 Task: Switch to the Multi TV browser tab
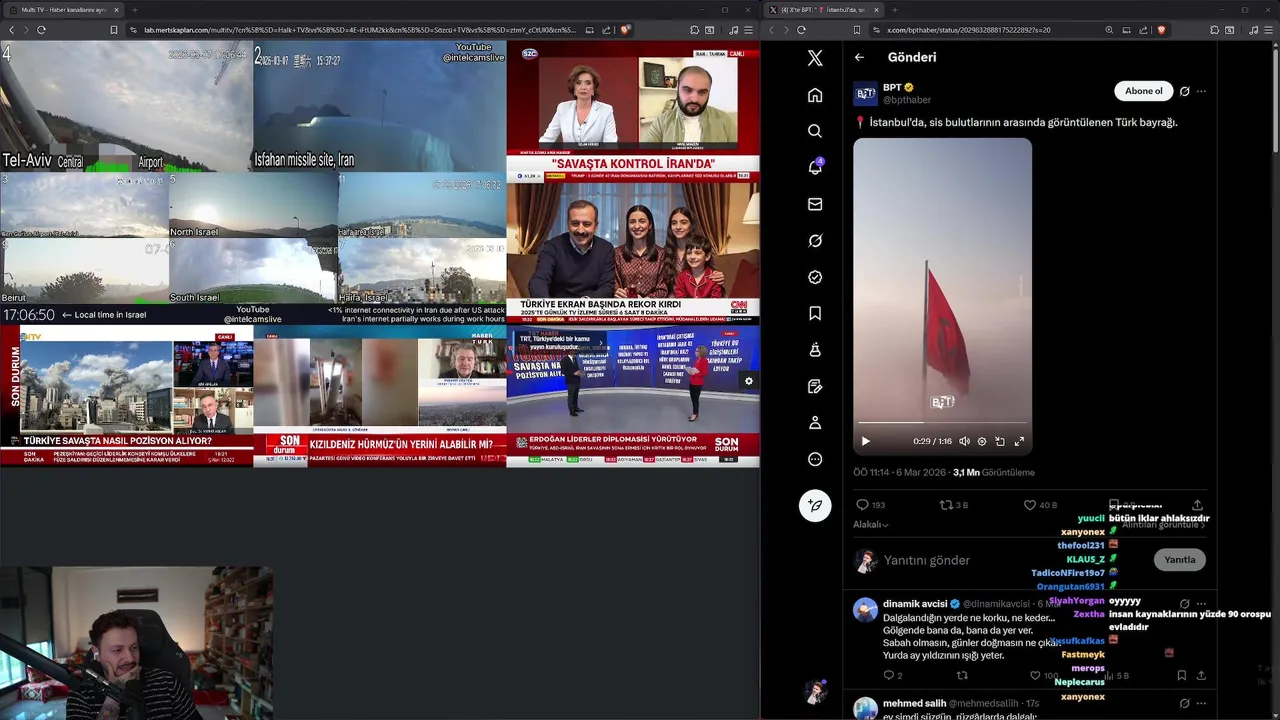[64, 10]
